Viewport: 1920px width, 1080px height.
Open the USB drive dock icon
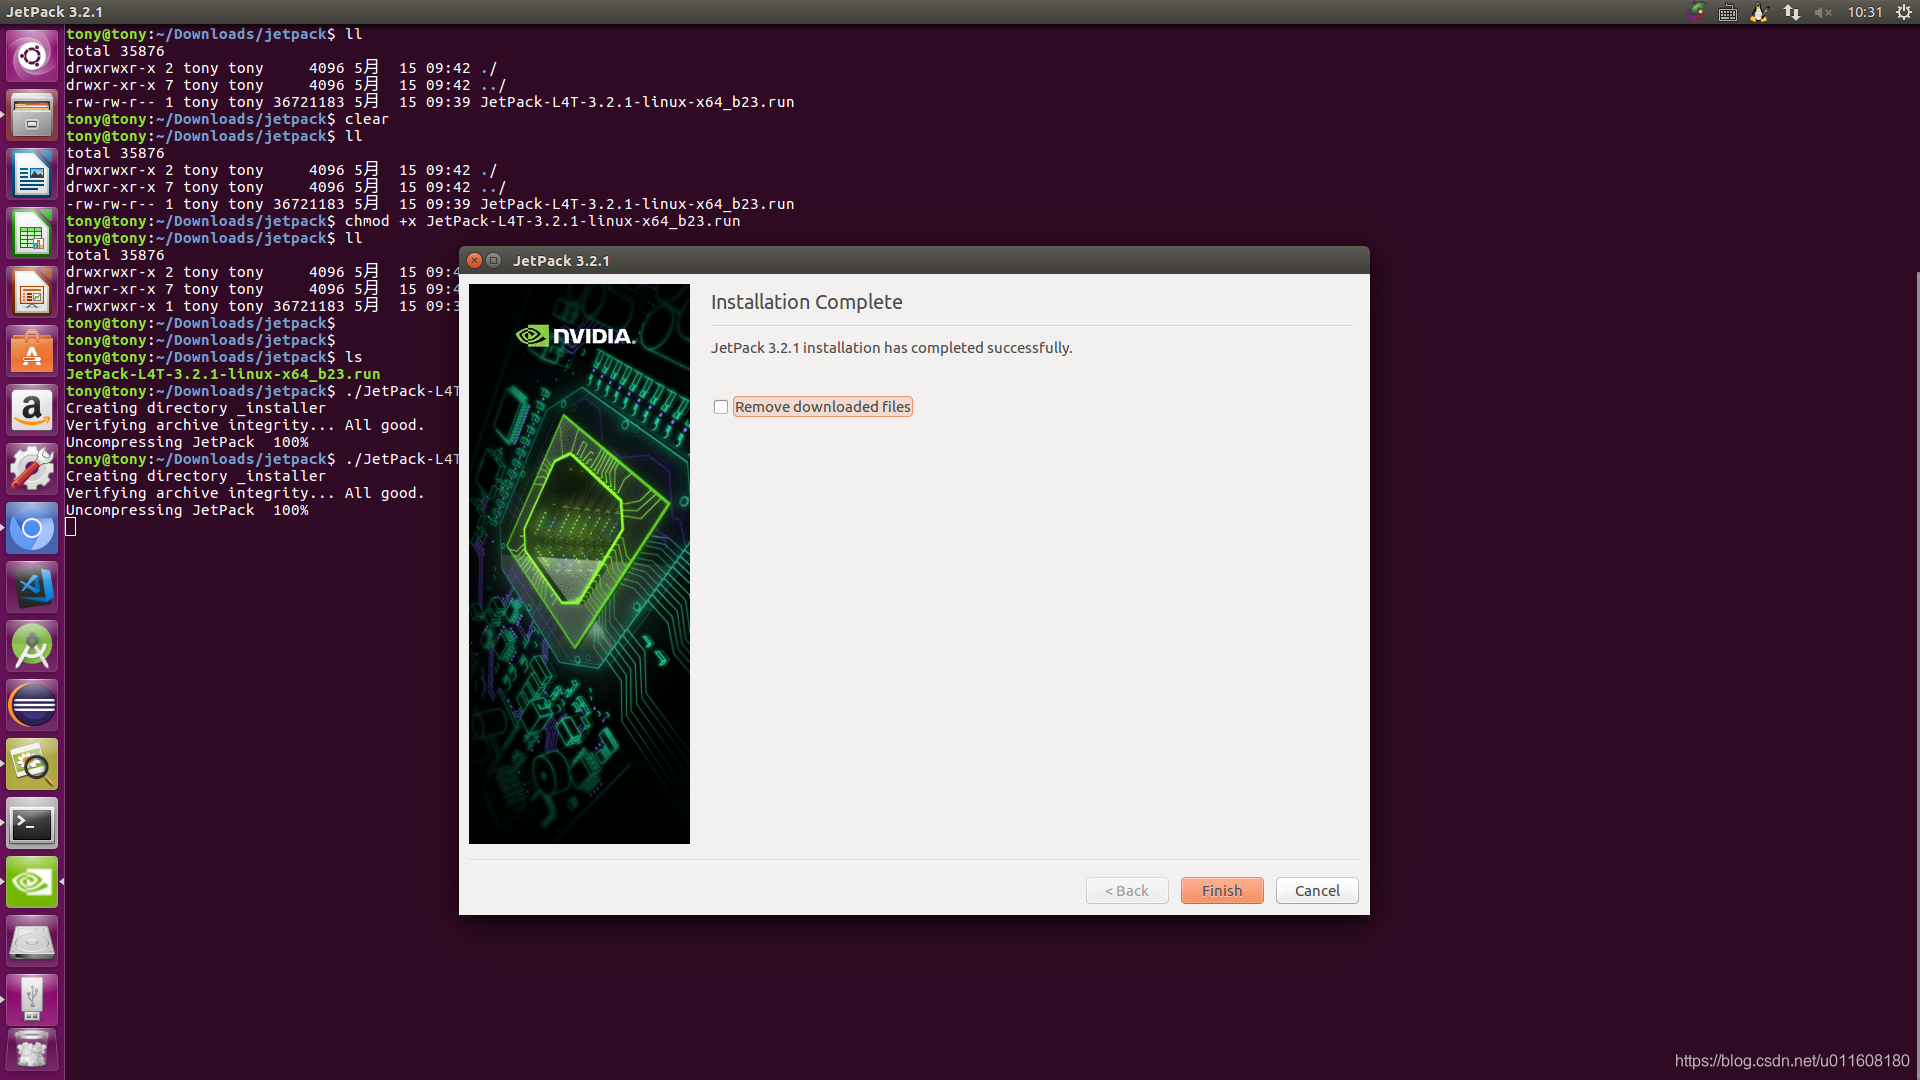[x=32, y=1000]
